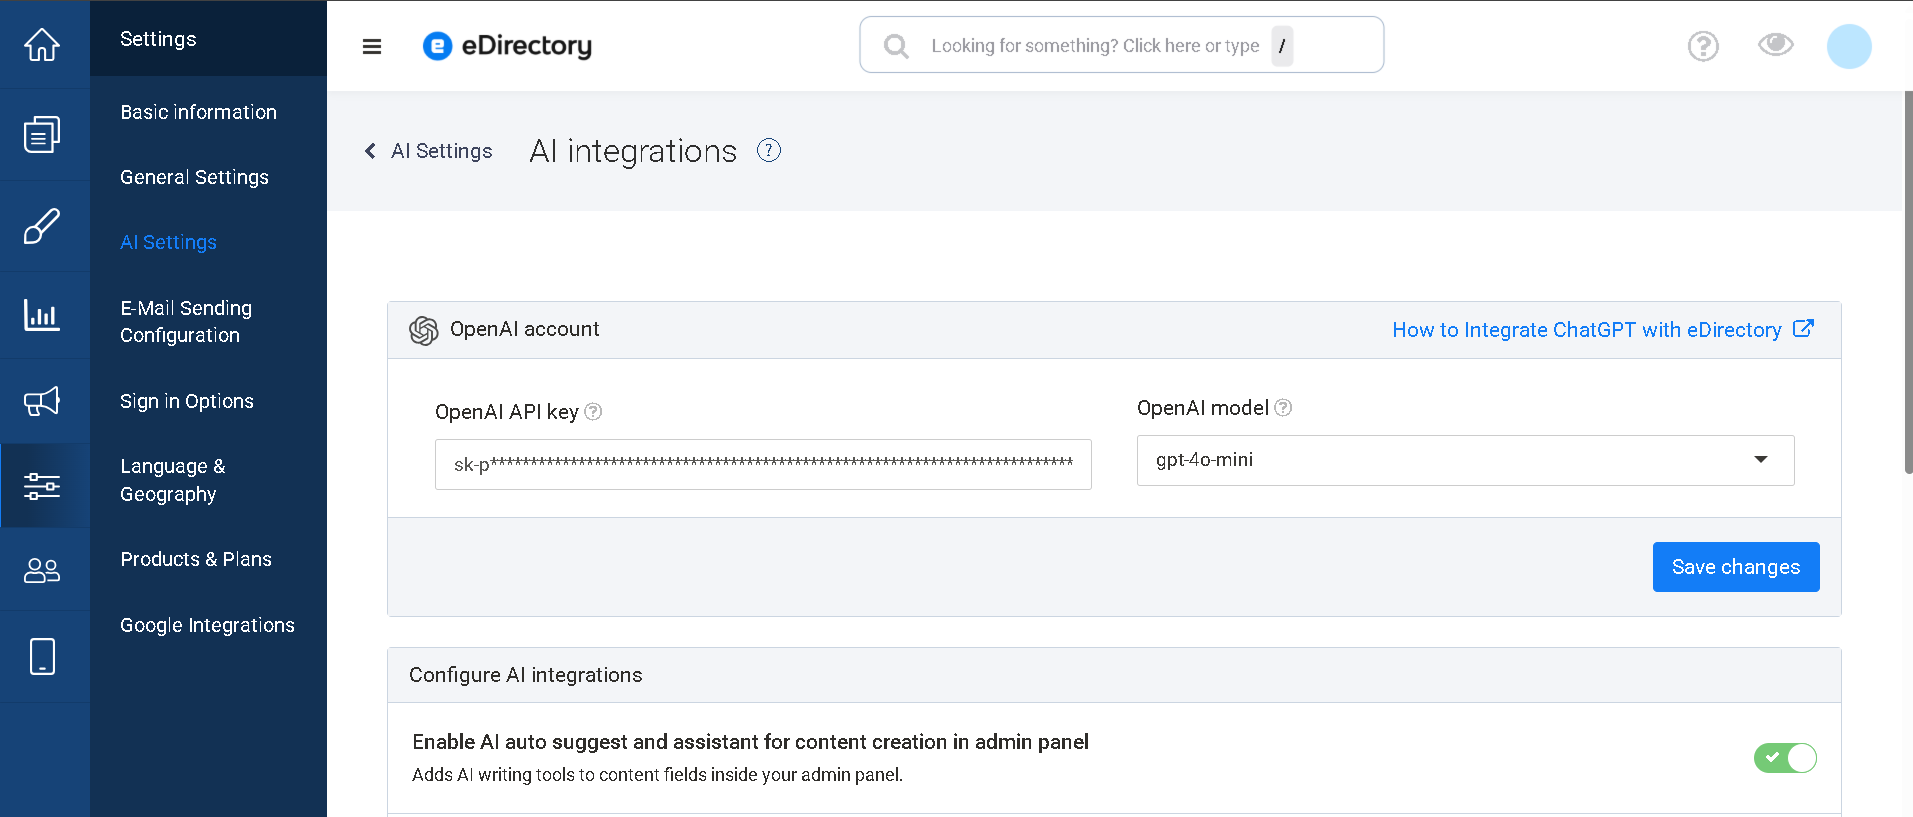Go back to AI Settings via chevron
Viewport: 1913px width, 817px height.
tap(371, 151)
